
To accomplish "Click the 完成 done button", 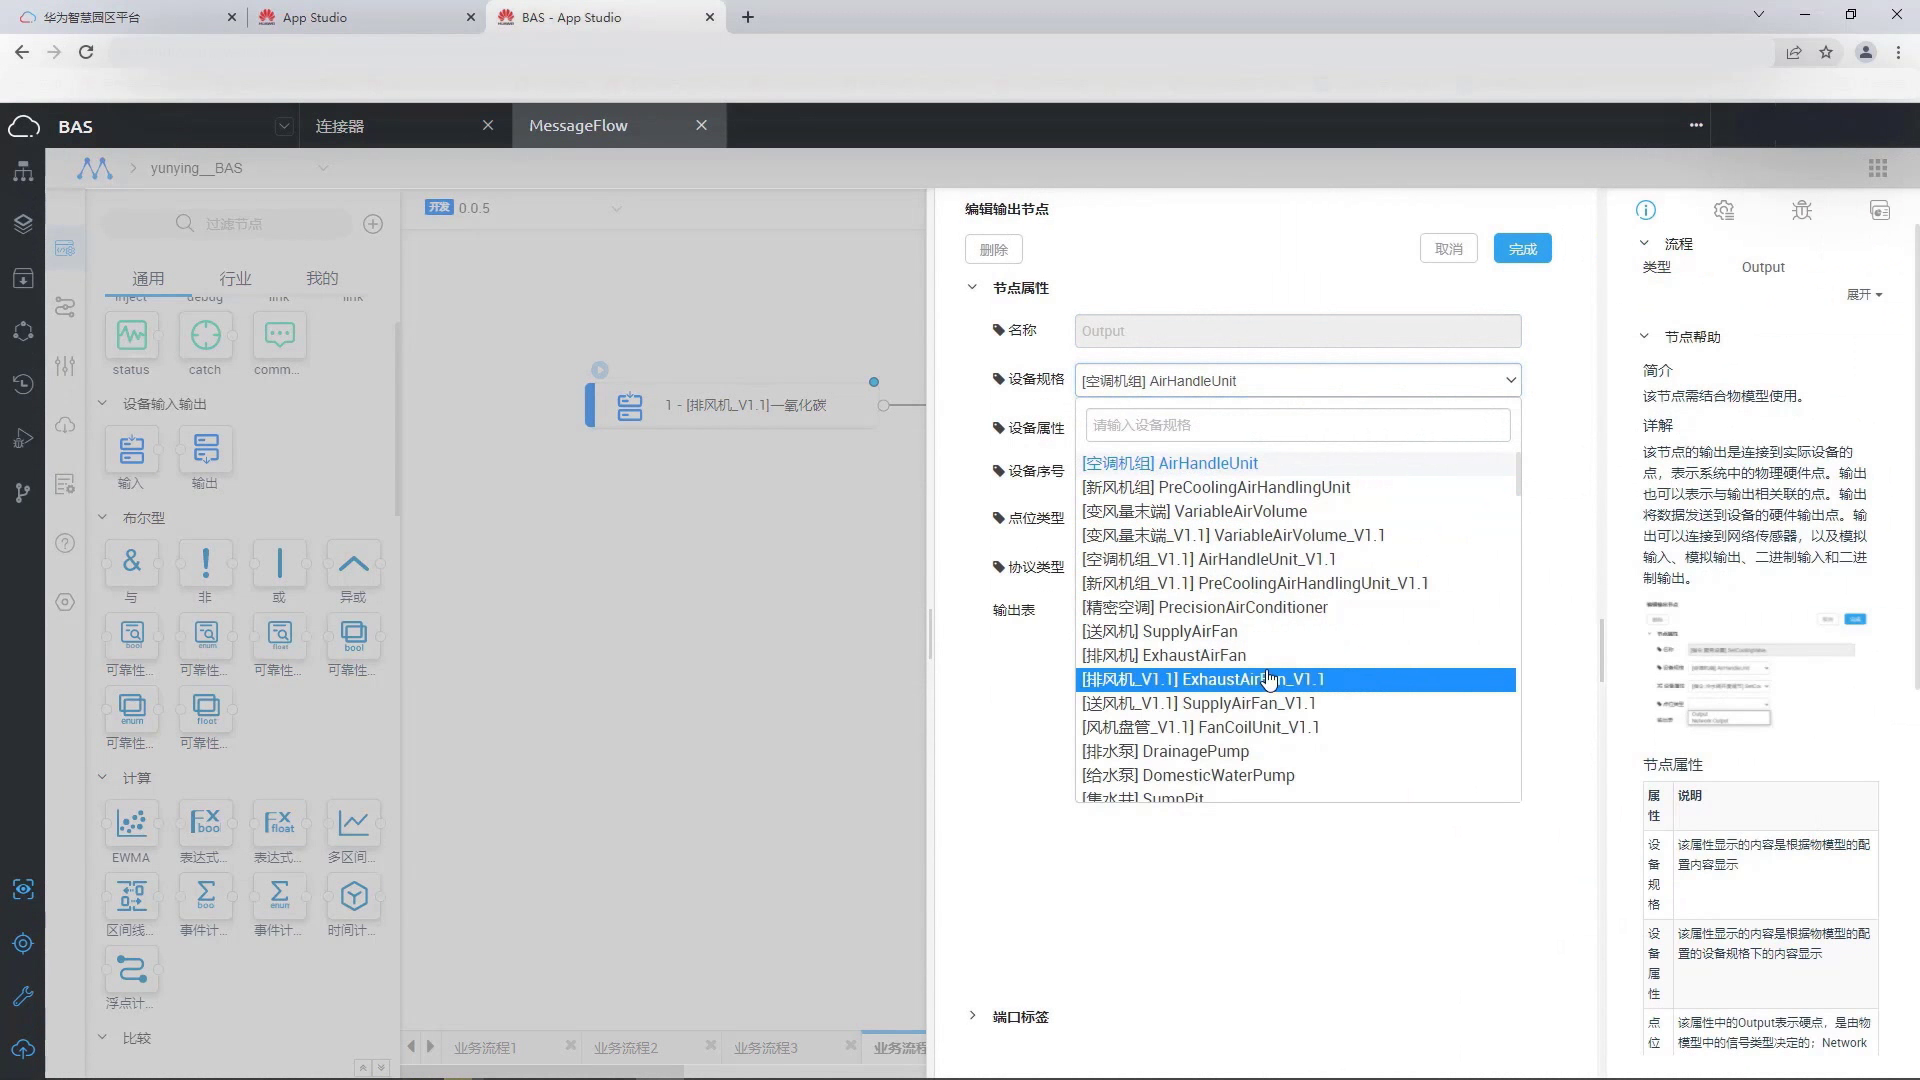I will tap(1523, 249).
